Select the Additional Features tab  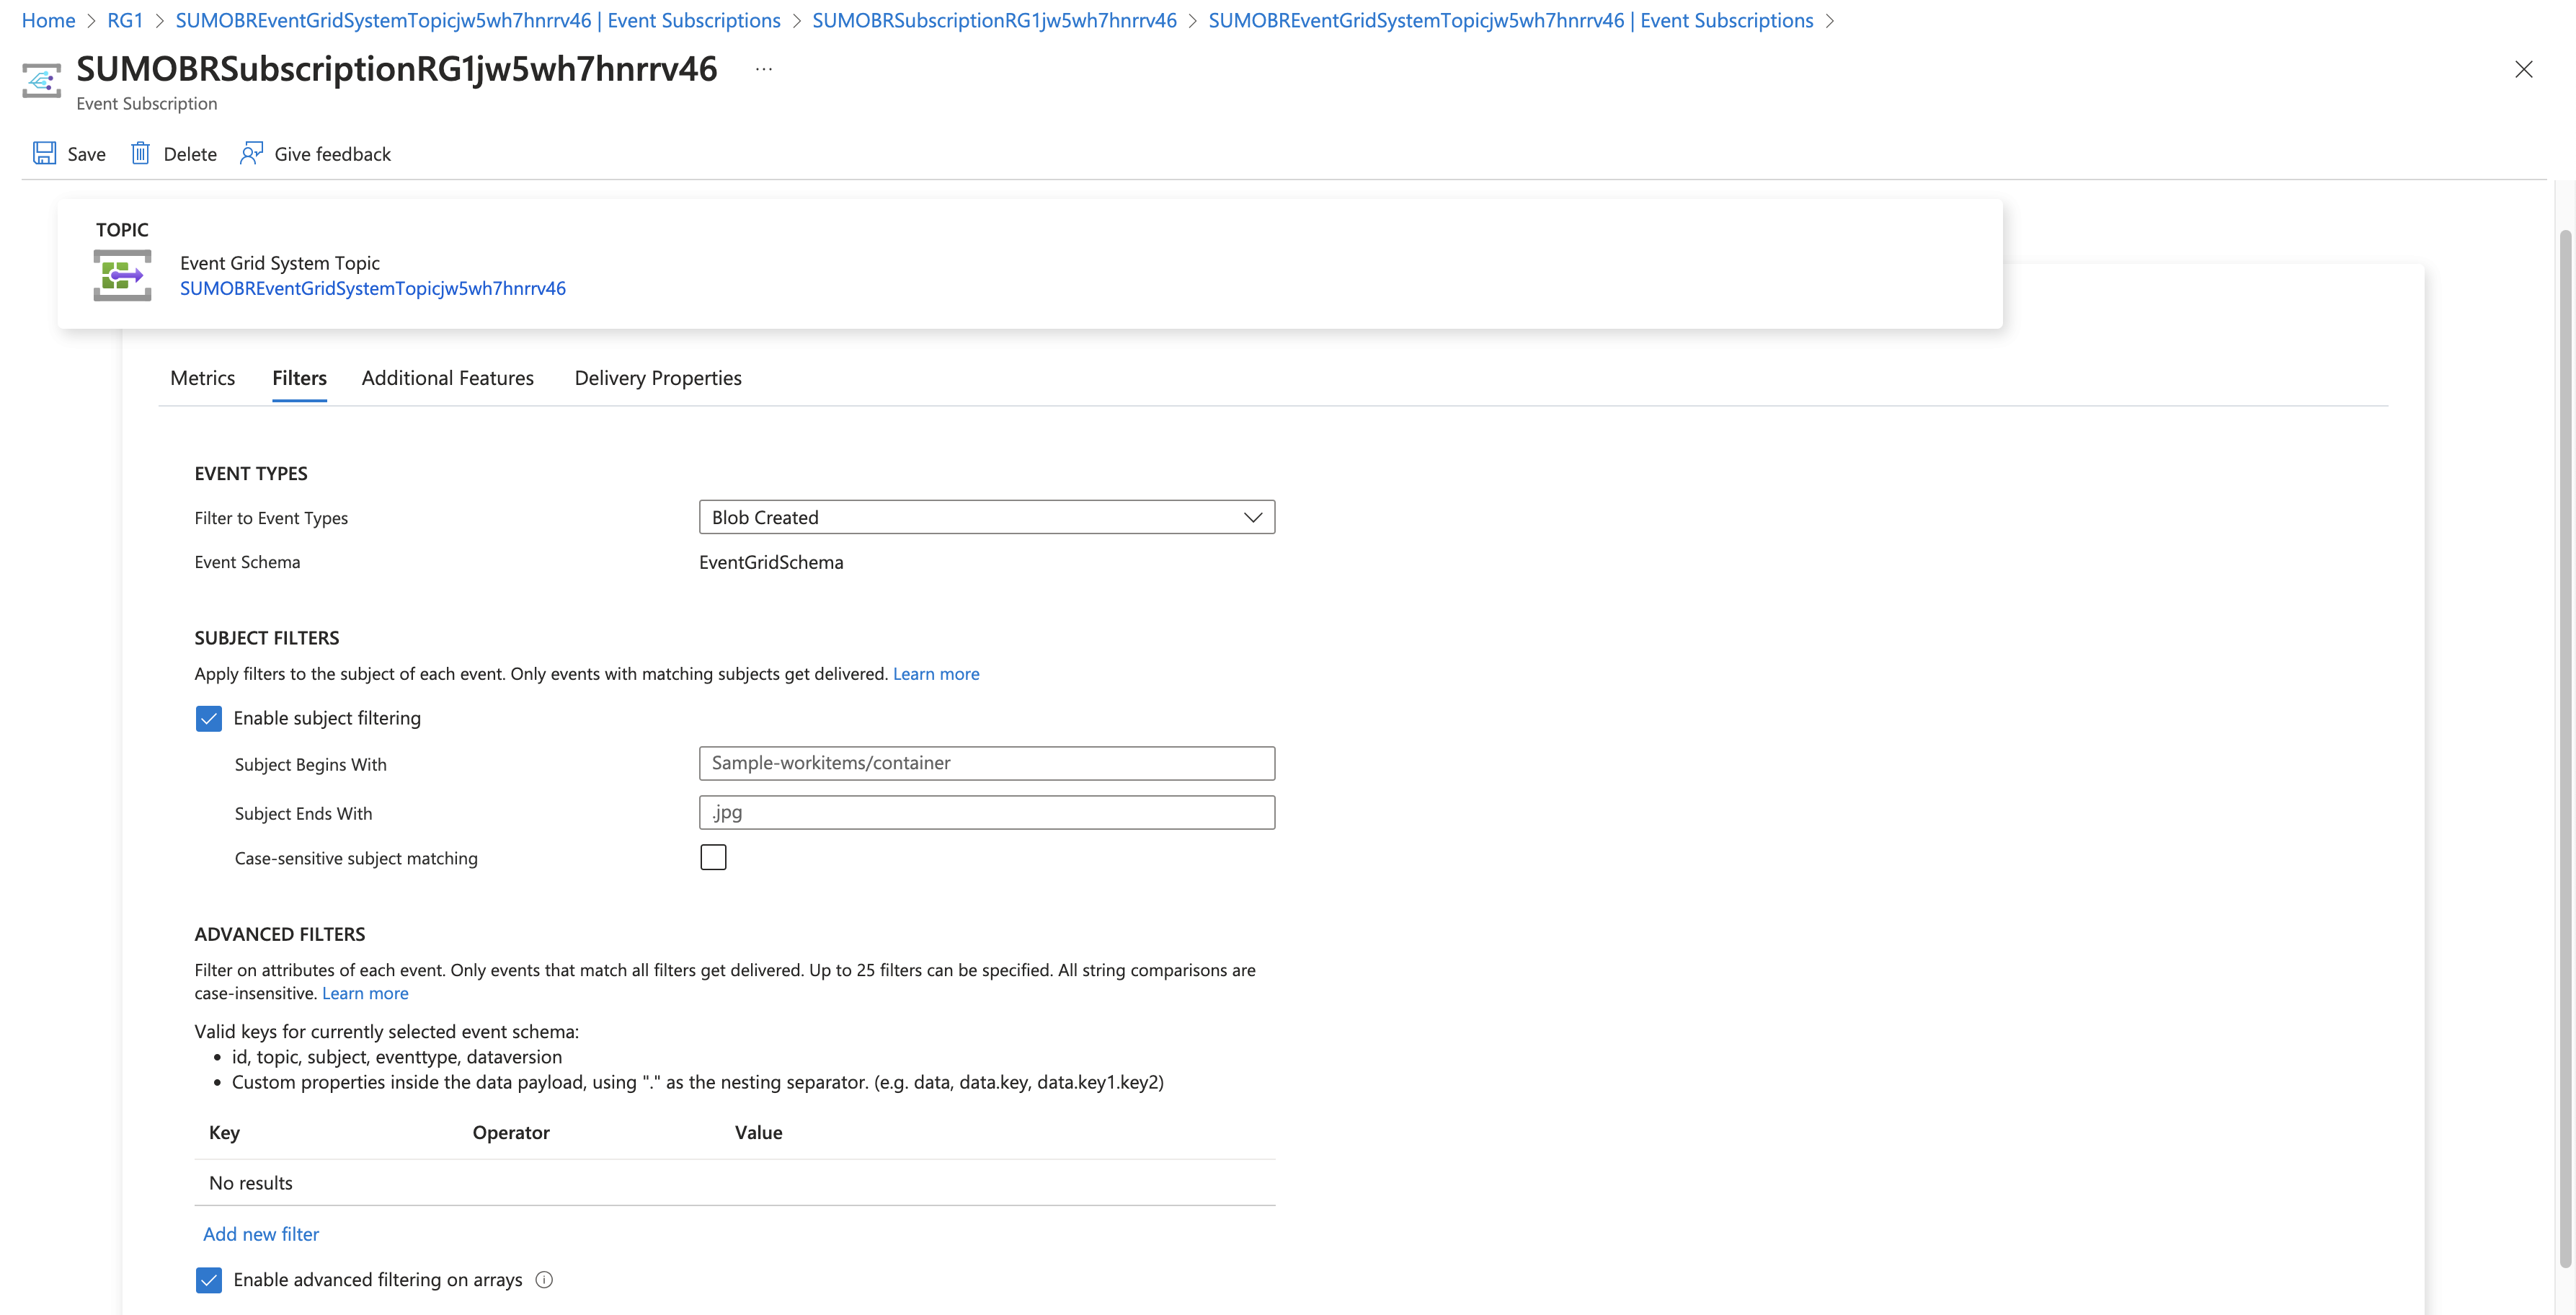click(447, 378)
